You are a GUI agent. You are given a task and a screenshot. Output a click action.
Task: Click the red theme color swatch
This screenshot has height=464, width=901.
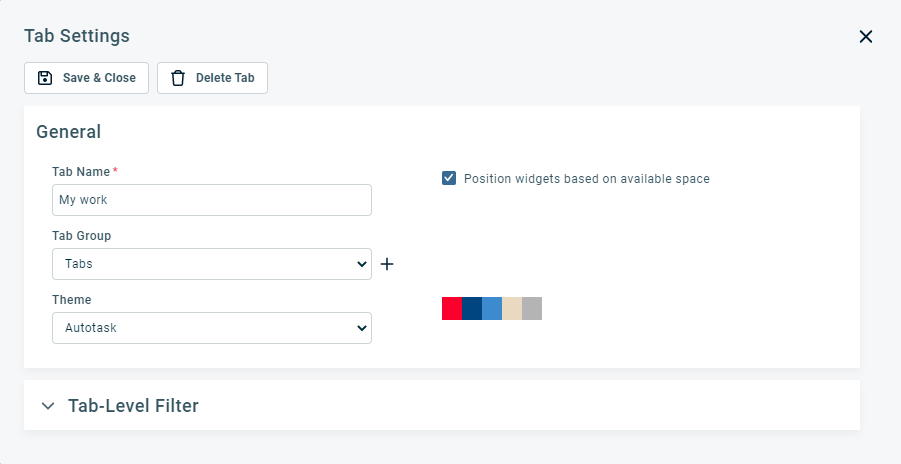tap(452, 308)
